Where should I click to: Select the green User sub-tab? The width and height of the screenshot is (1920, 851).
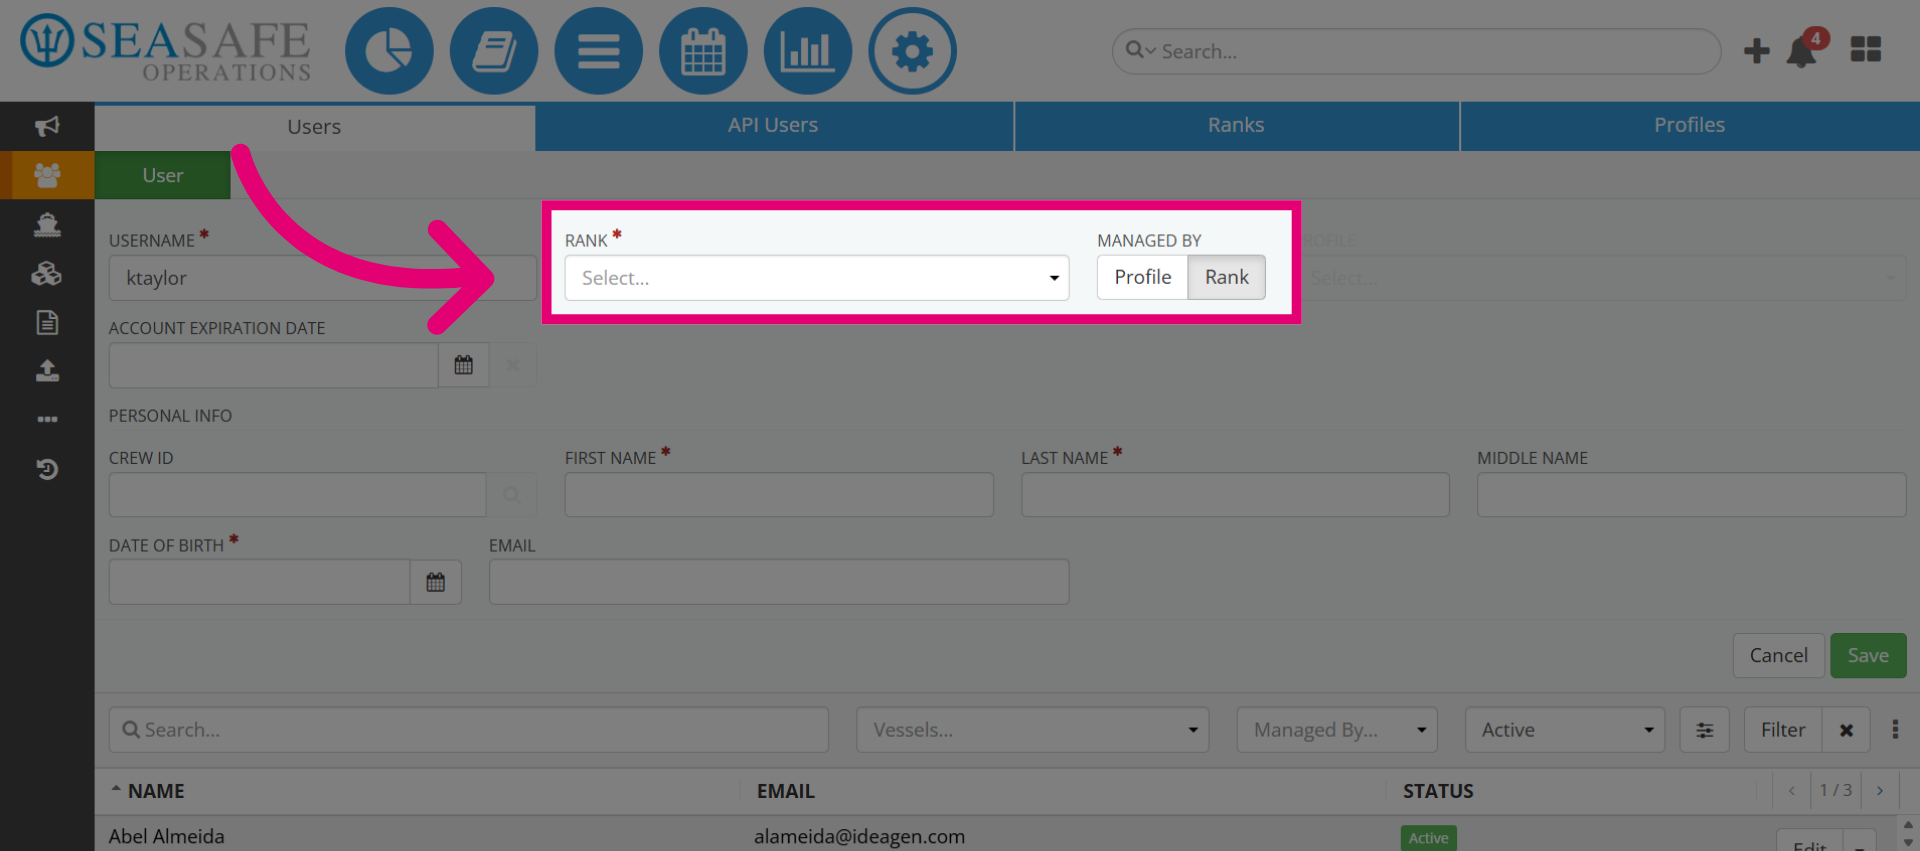pos(162,175)
